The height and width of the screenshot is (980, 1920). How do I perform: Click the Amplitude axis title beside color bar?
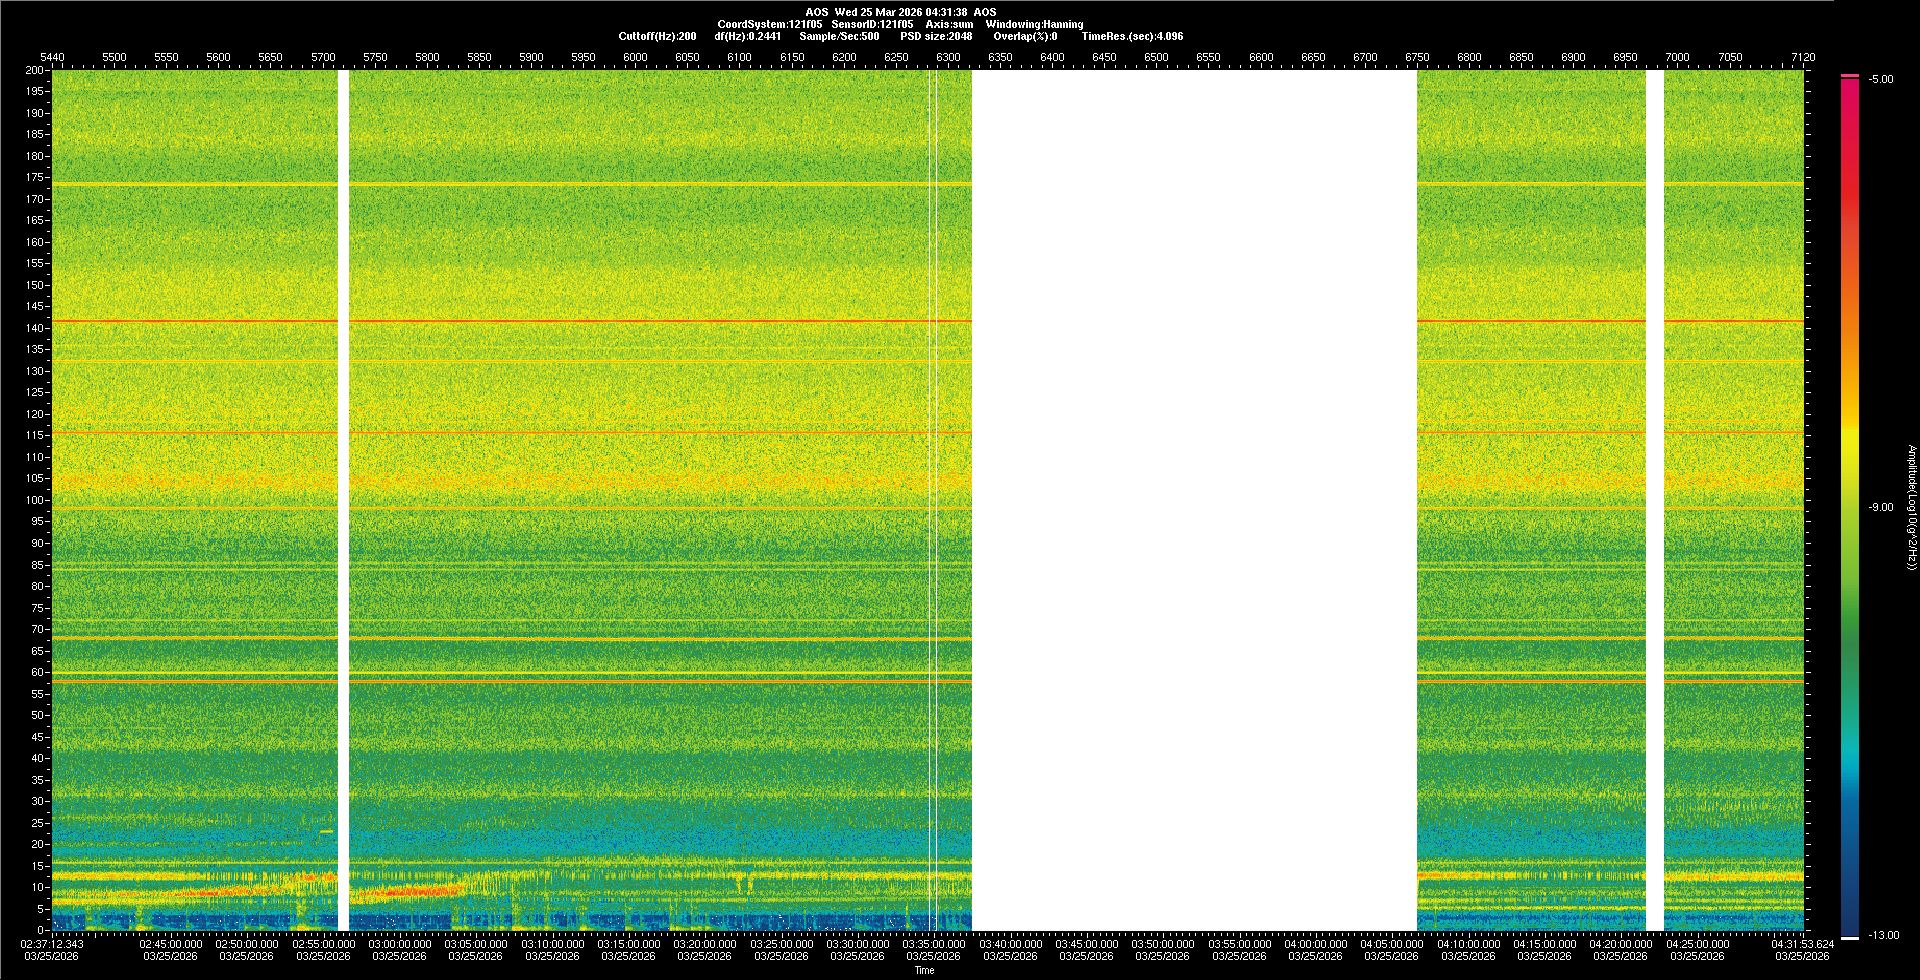(x=1911, y=508)
